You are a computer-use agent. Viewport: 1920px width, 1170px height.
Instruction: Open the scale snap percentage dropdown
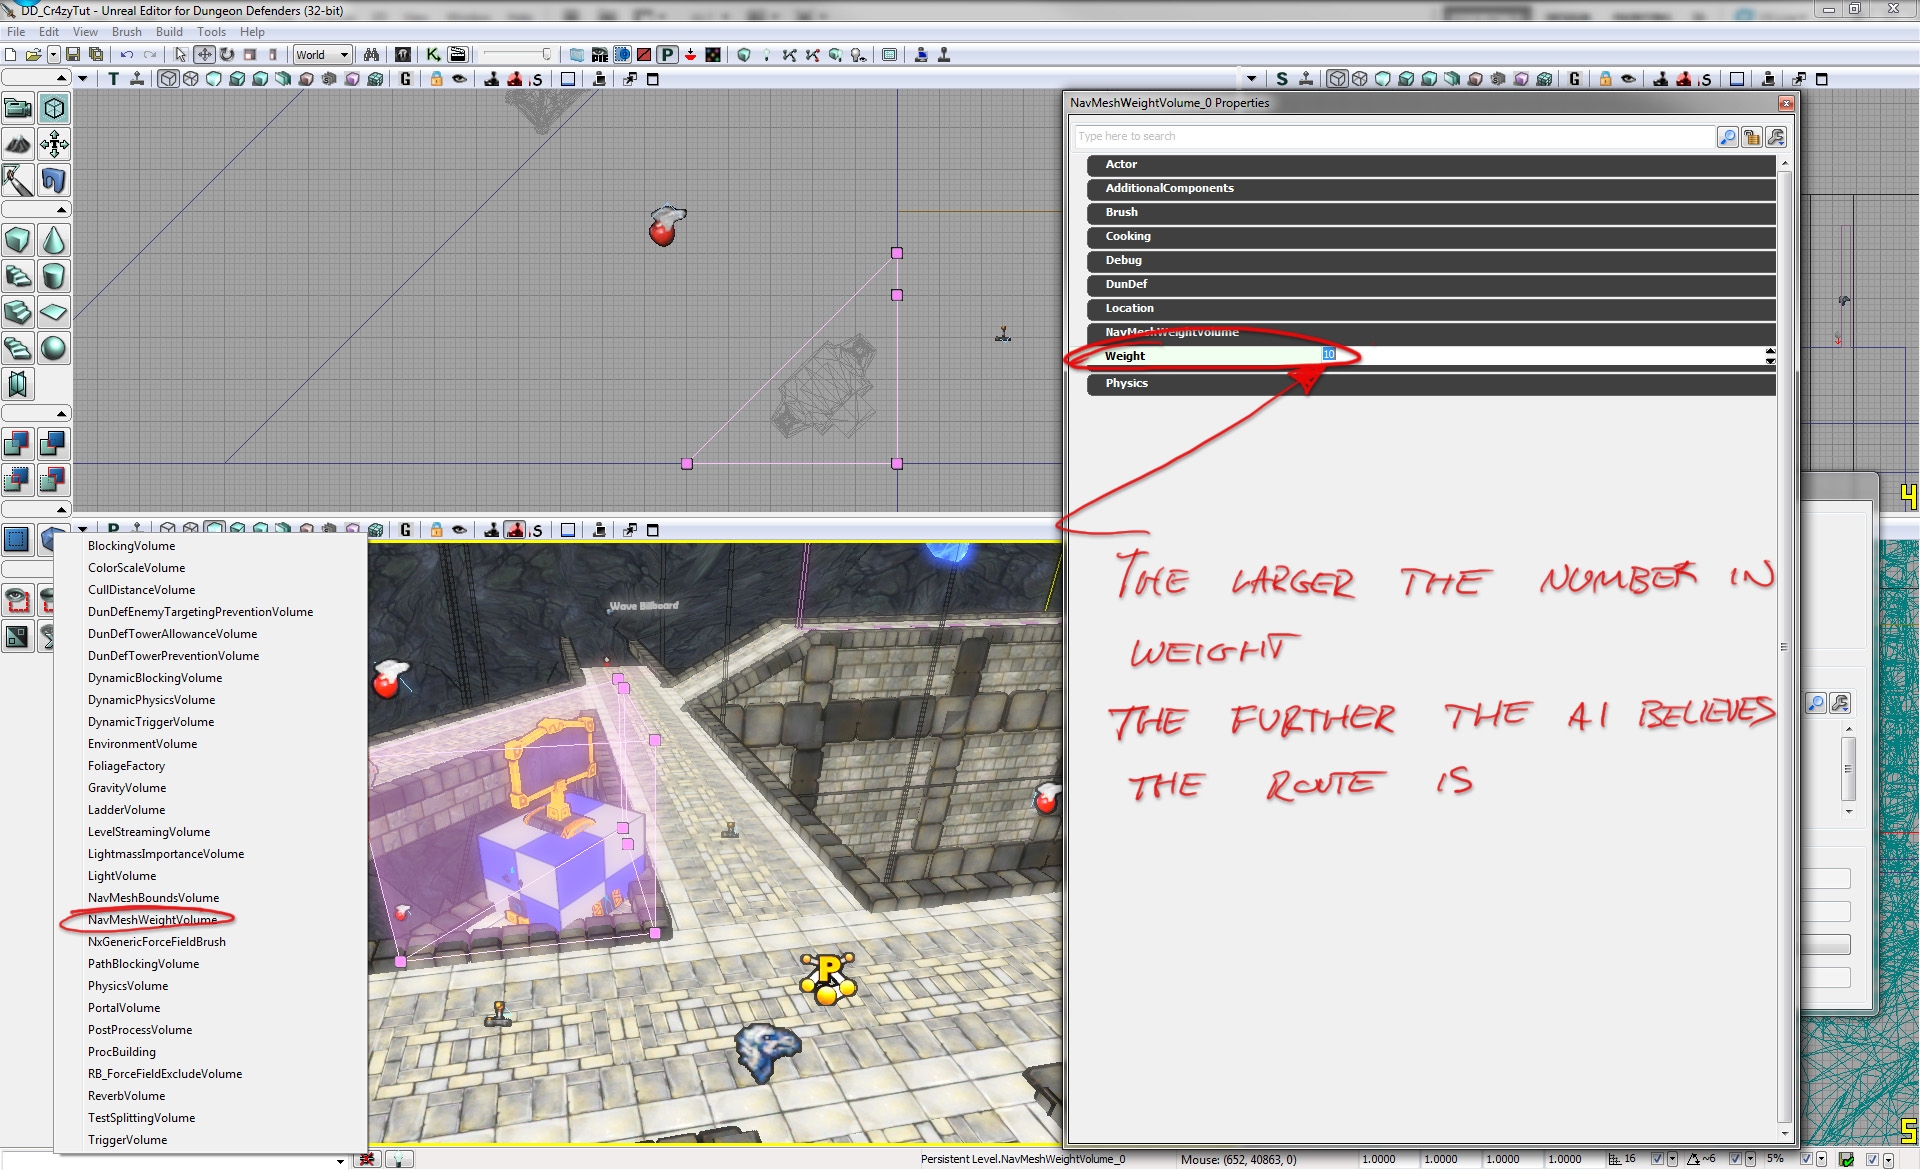tap(1821, 1159)
